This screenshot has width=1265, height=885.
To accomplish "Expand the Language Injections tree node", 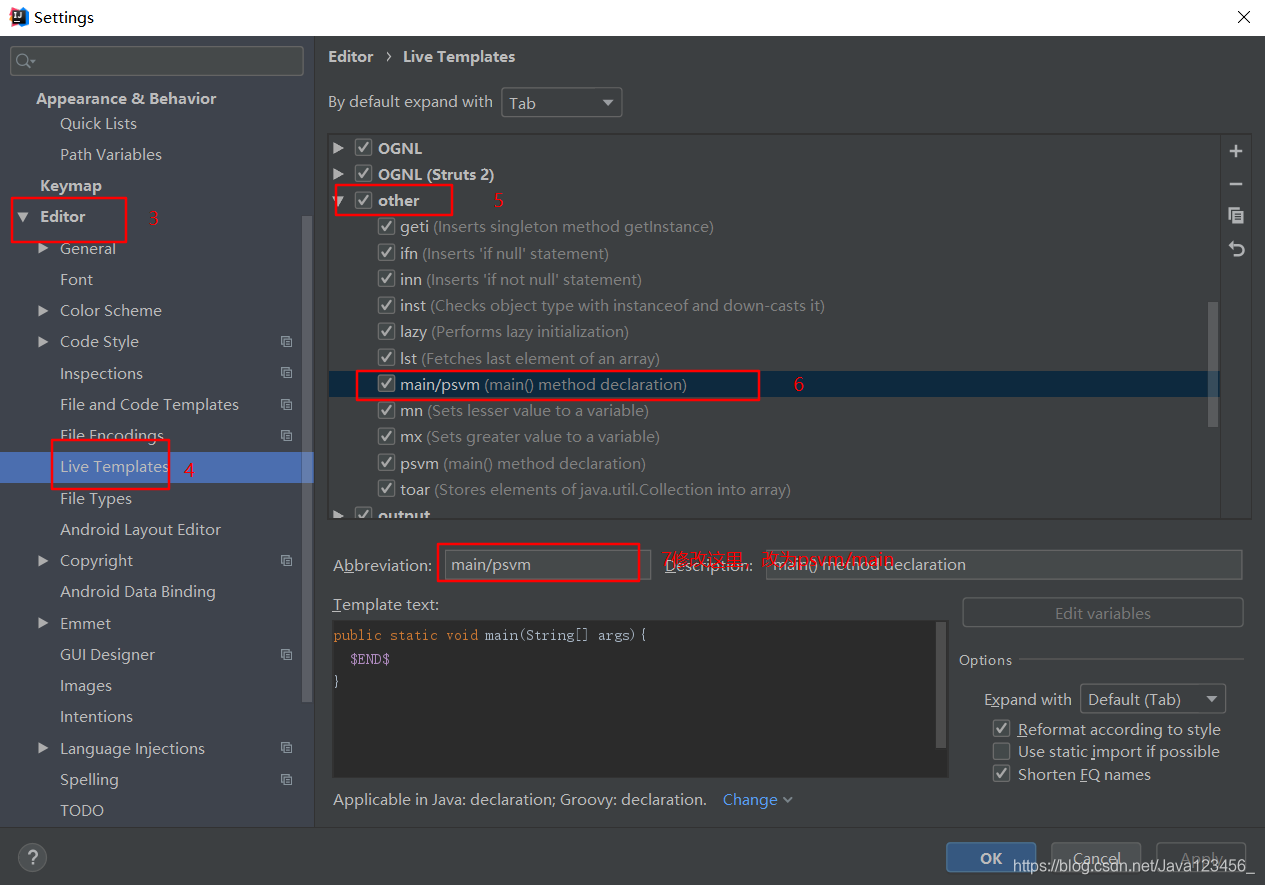I will [x=43, y=748].
